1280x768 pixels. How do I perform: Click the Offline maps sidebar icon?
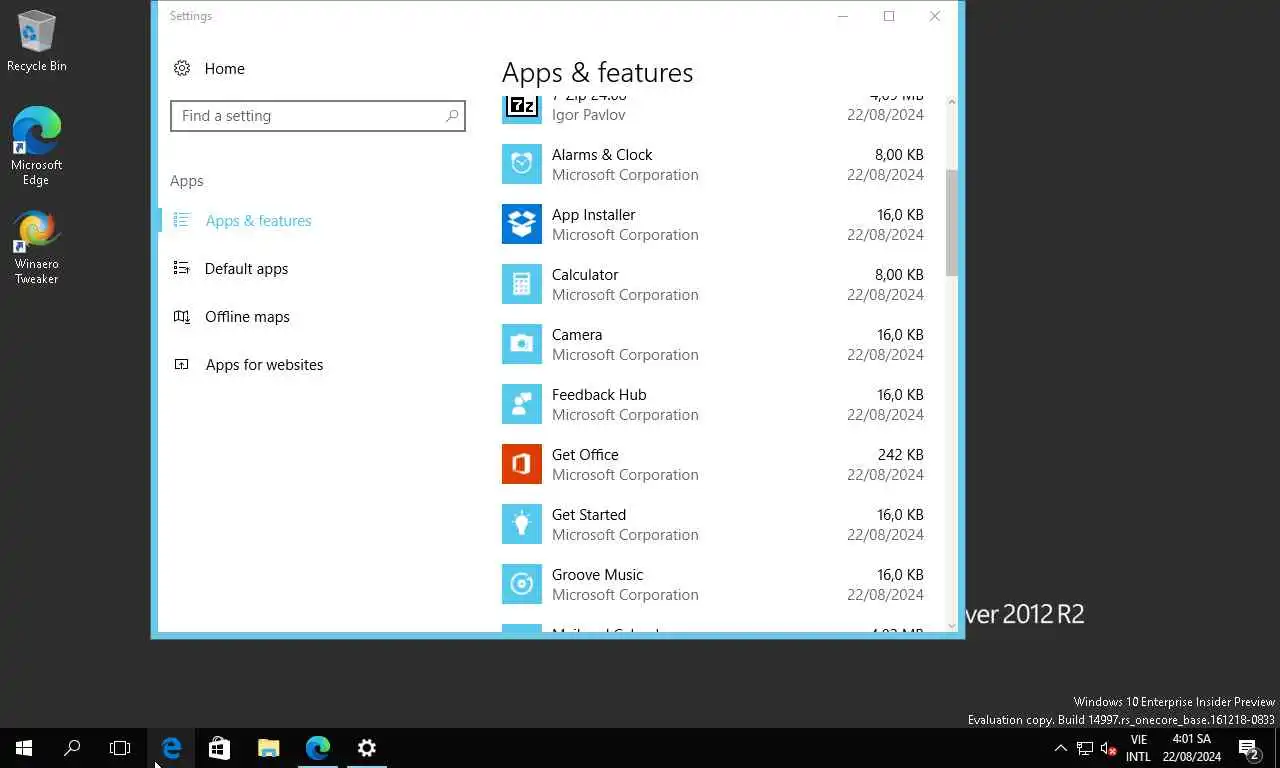point(181,316)
